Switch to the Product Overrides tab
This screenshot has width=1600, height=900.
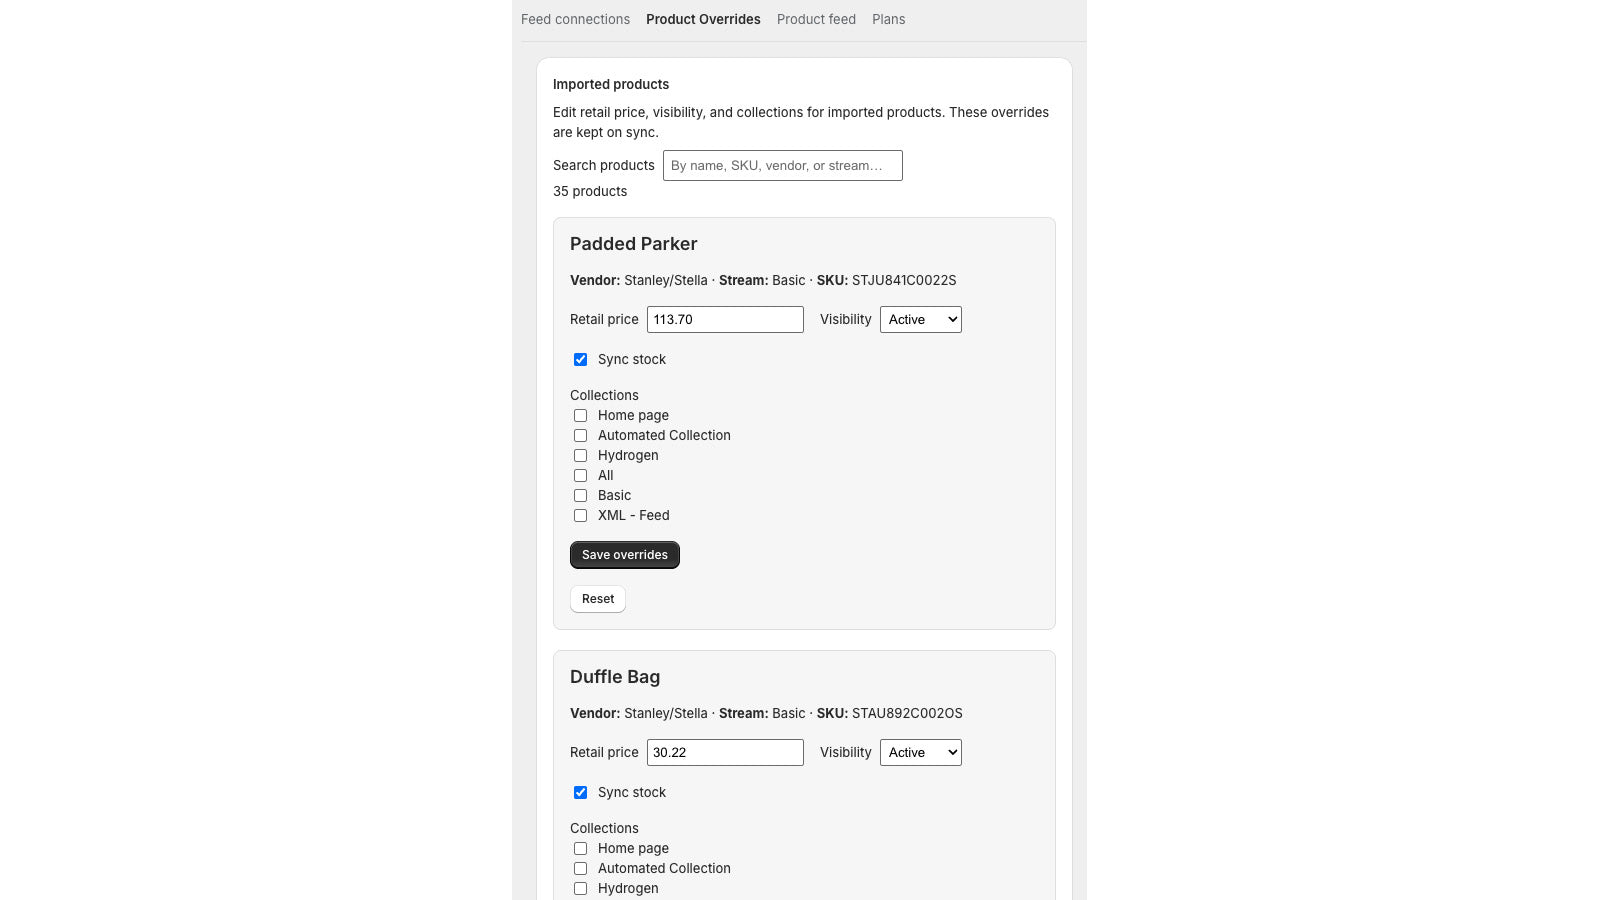click(703, 19)
